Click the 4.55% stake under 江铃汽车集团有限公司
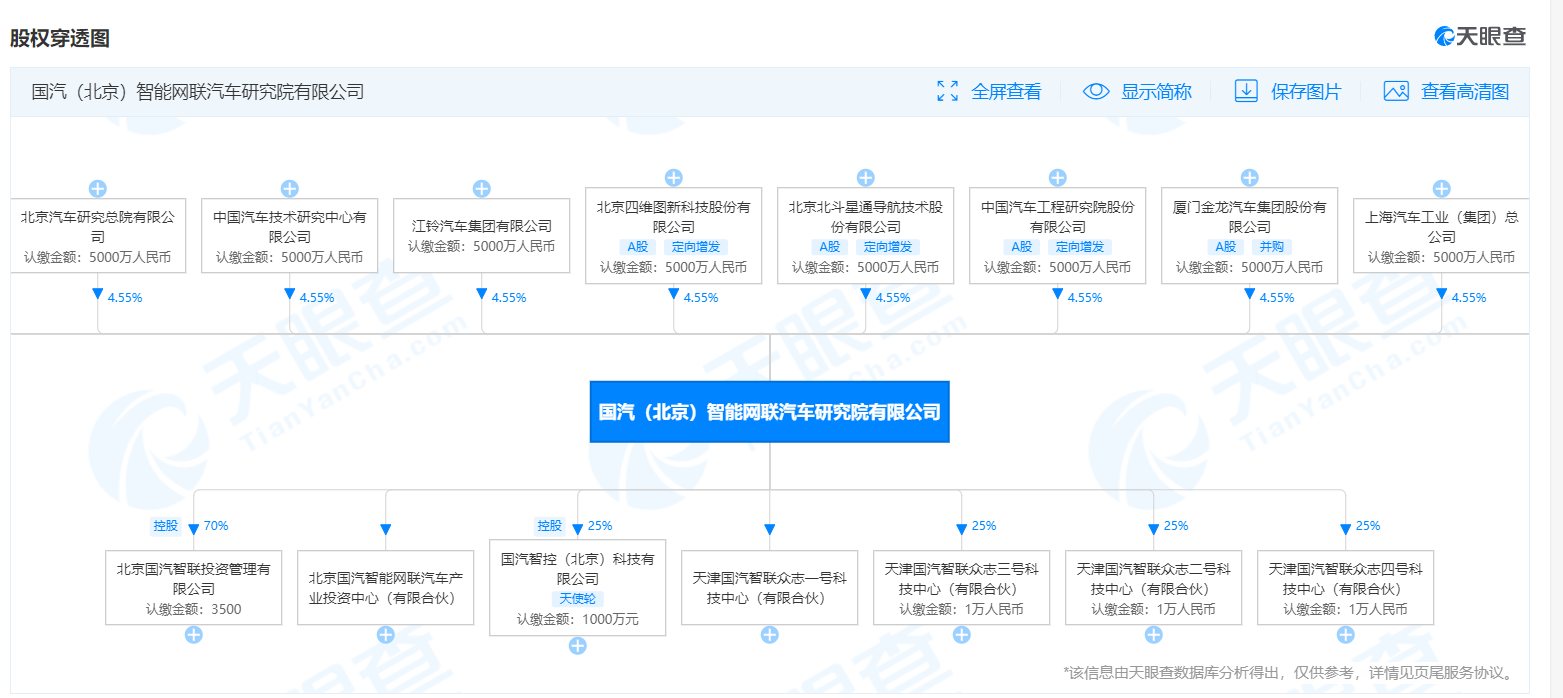 508,297
